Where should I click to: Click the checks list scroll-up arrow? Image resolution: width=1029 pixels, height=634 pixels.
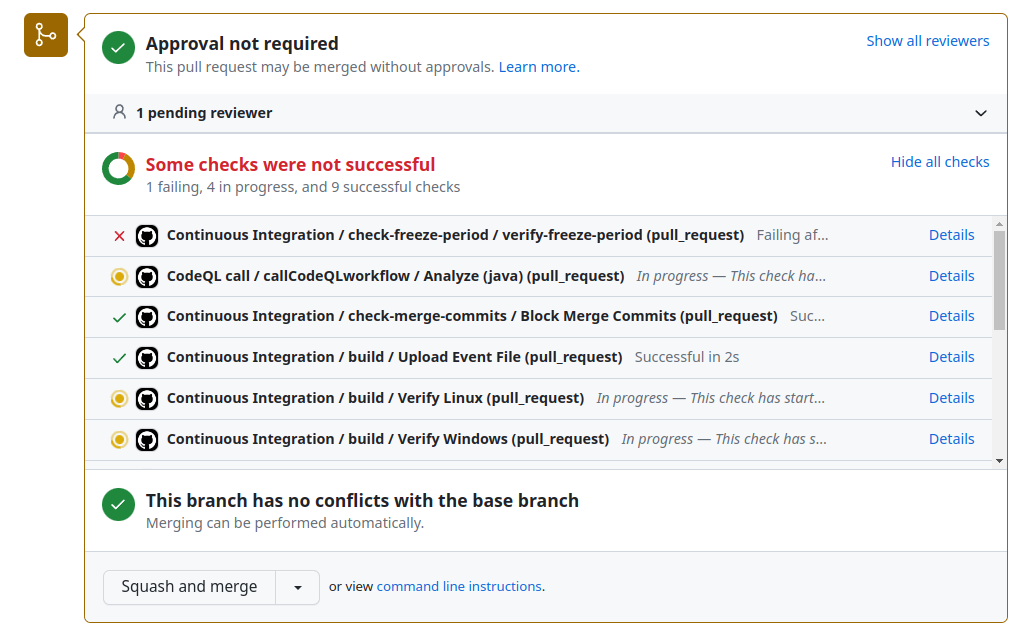[999, 224]
